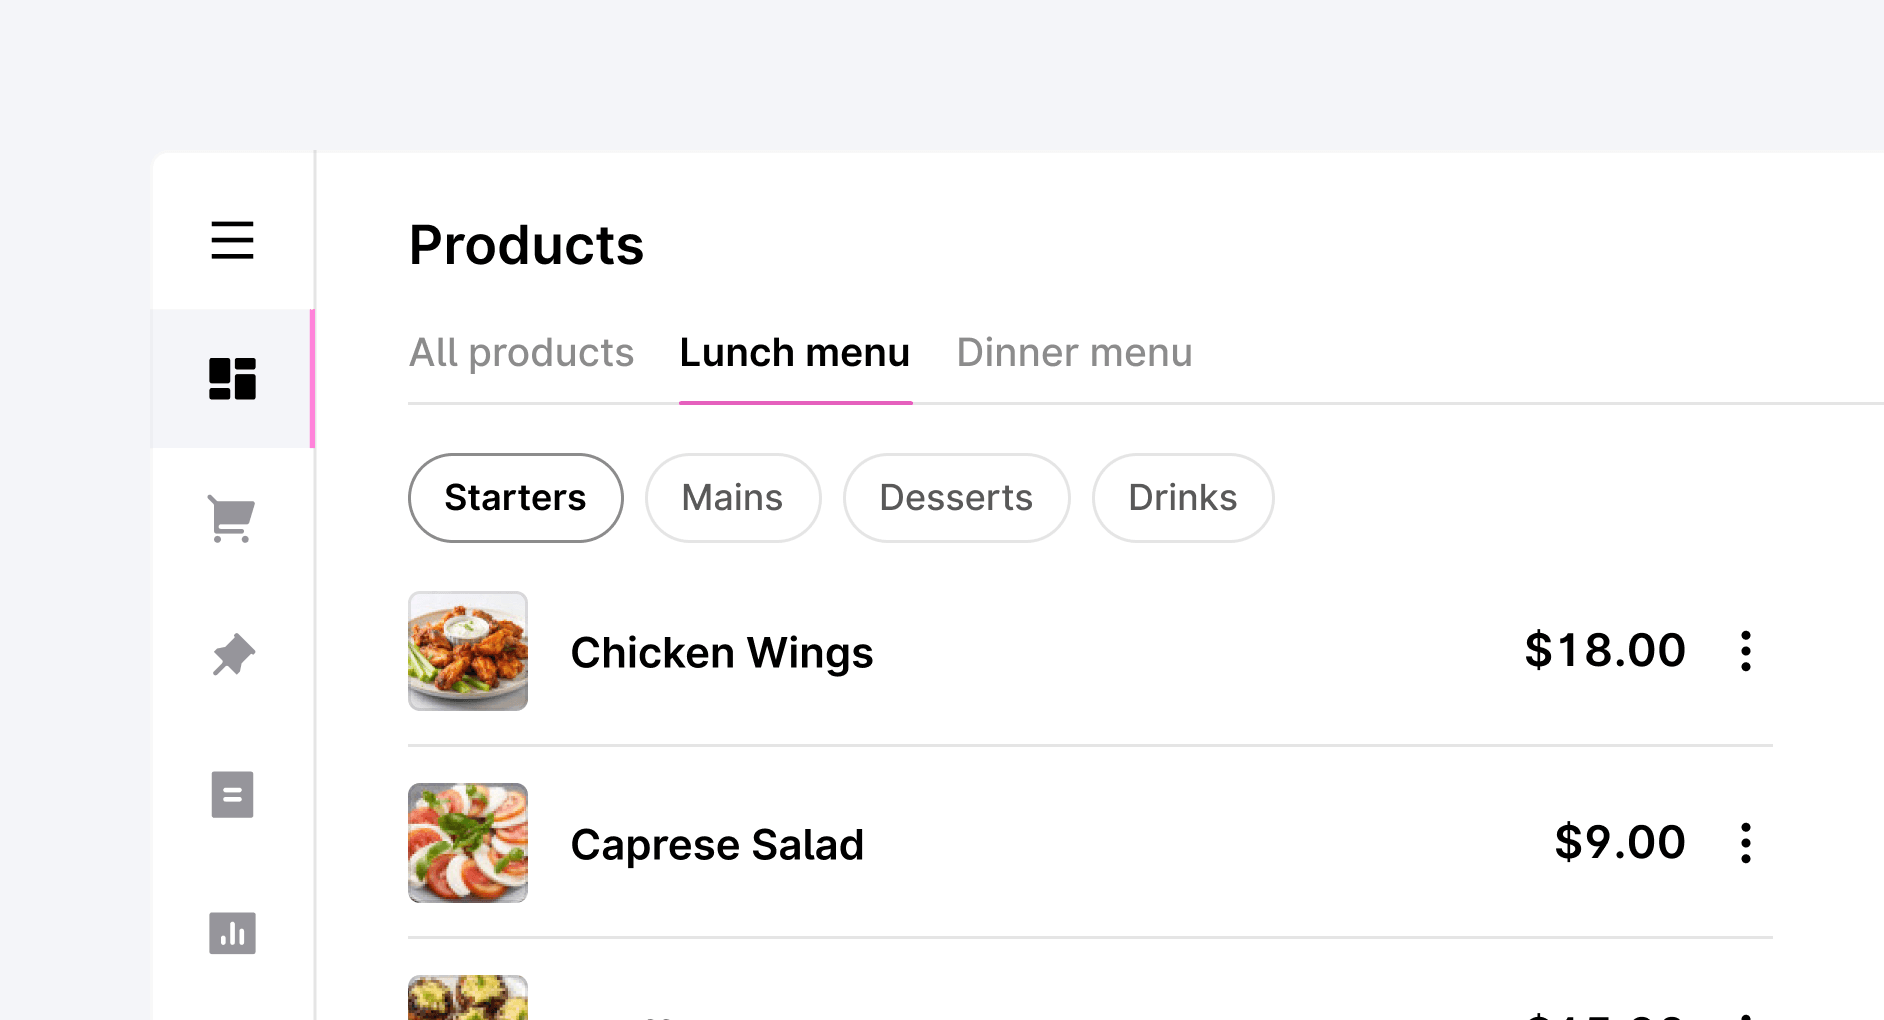This screenshot has width=1884, height=1020.
Task: Open the Dinner menu tab
Action: 1073,352
